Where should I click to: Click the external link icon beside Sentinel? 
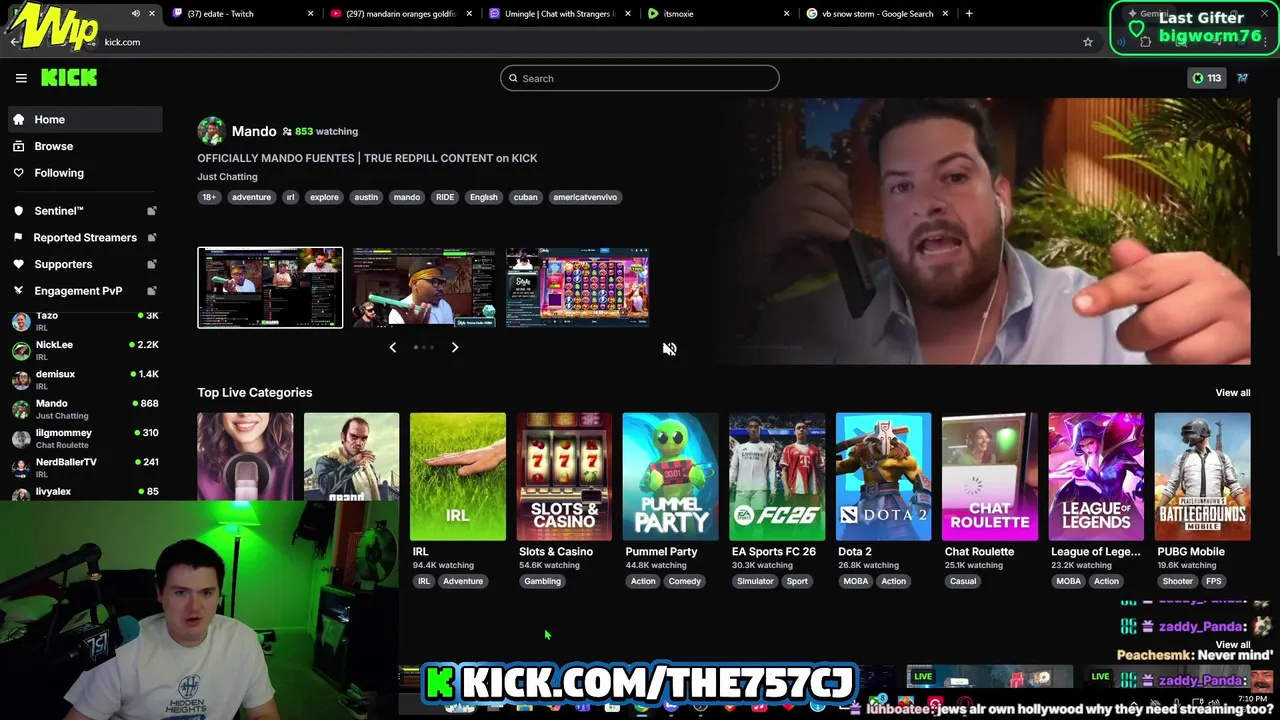(x=152, y=211)
